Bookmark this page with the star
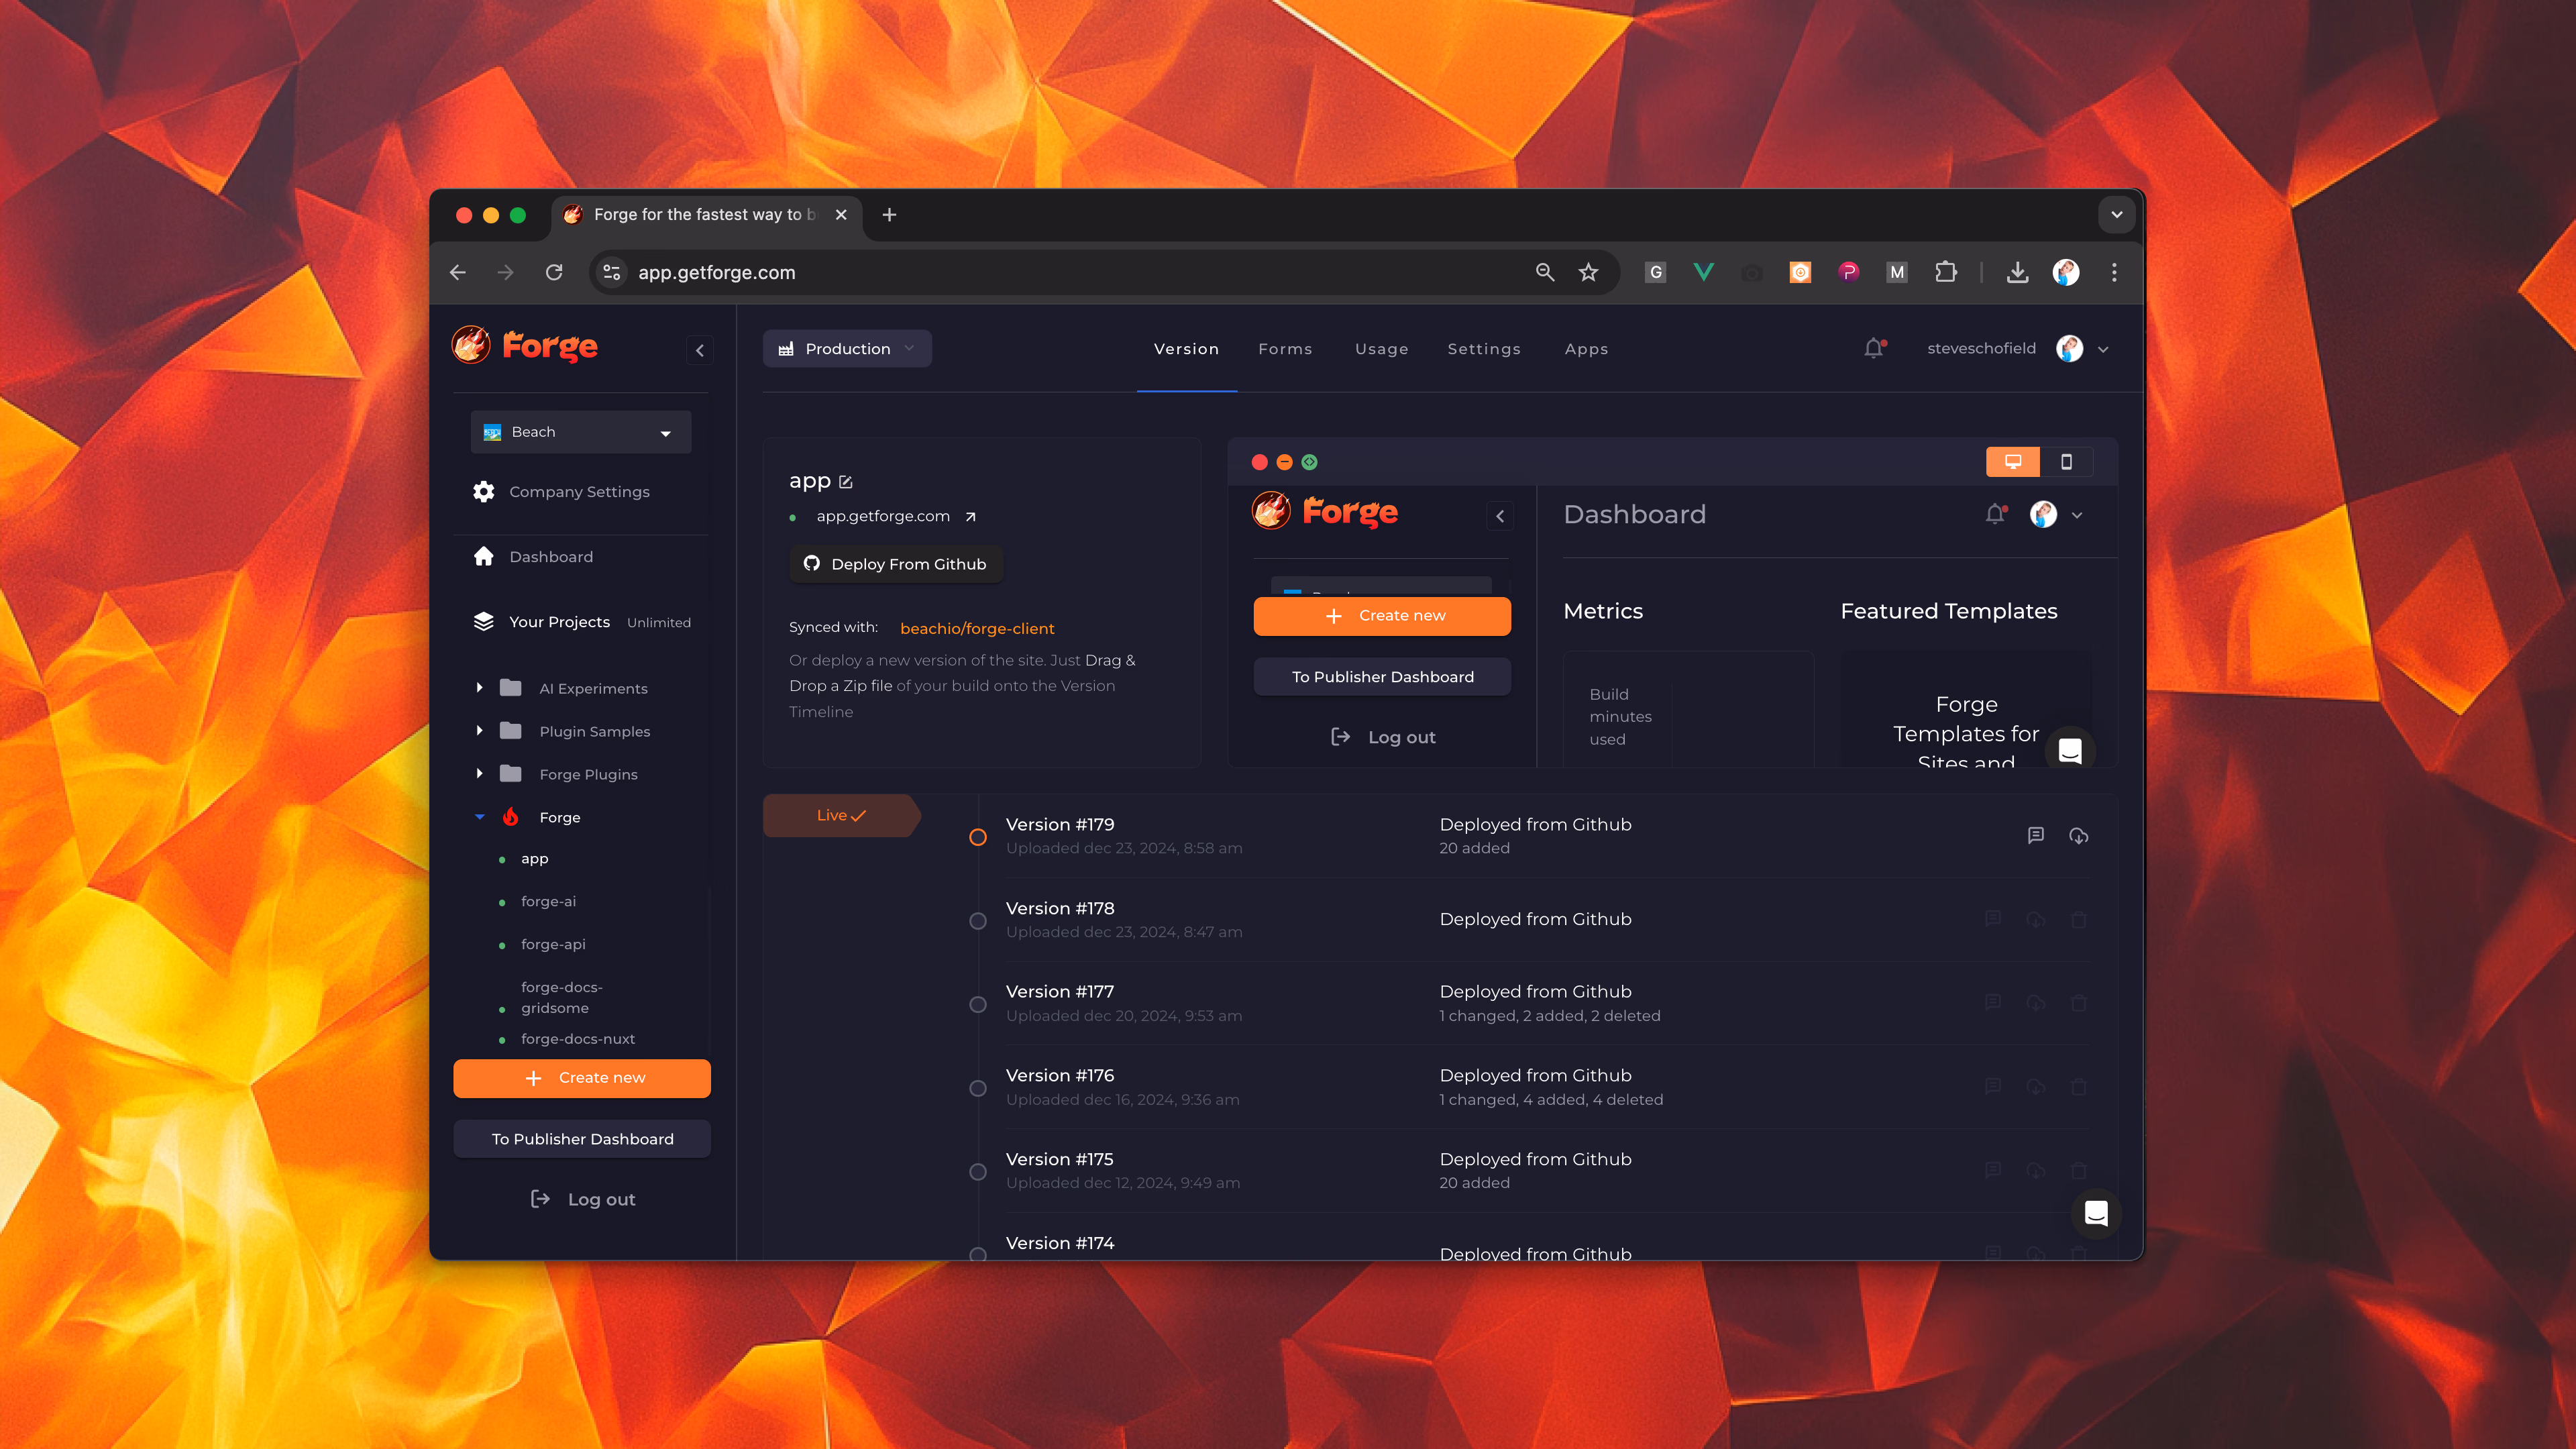The image size is (2576, 1449). pyautogui.click(x=1588, y=272)
